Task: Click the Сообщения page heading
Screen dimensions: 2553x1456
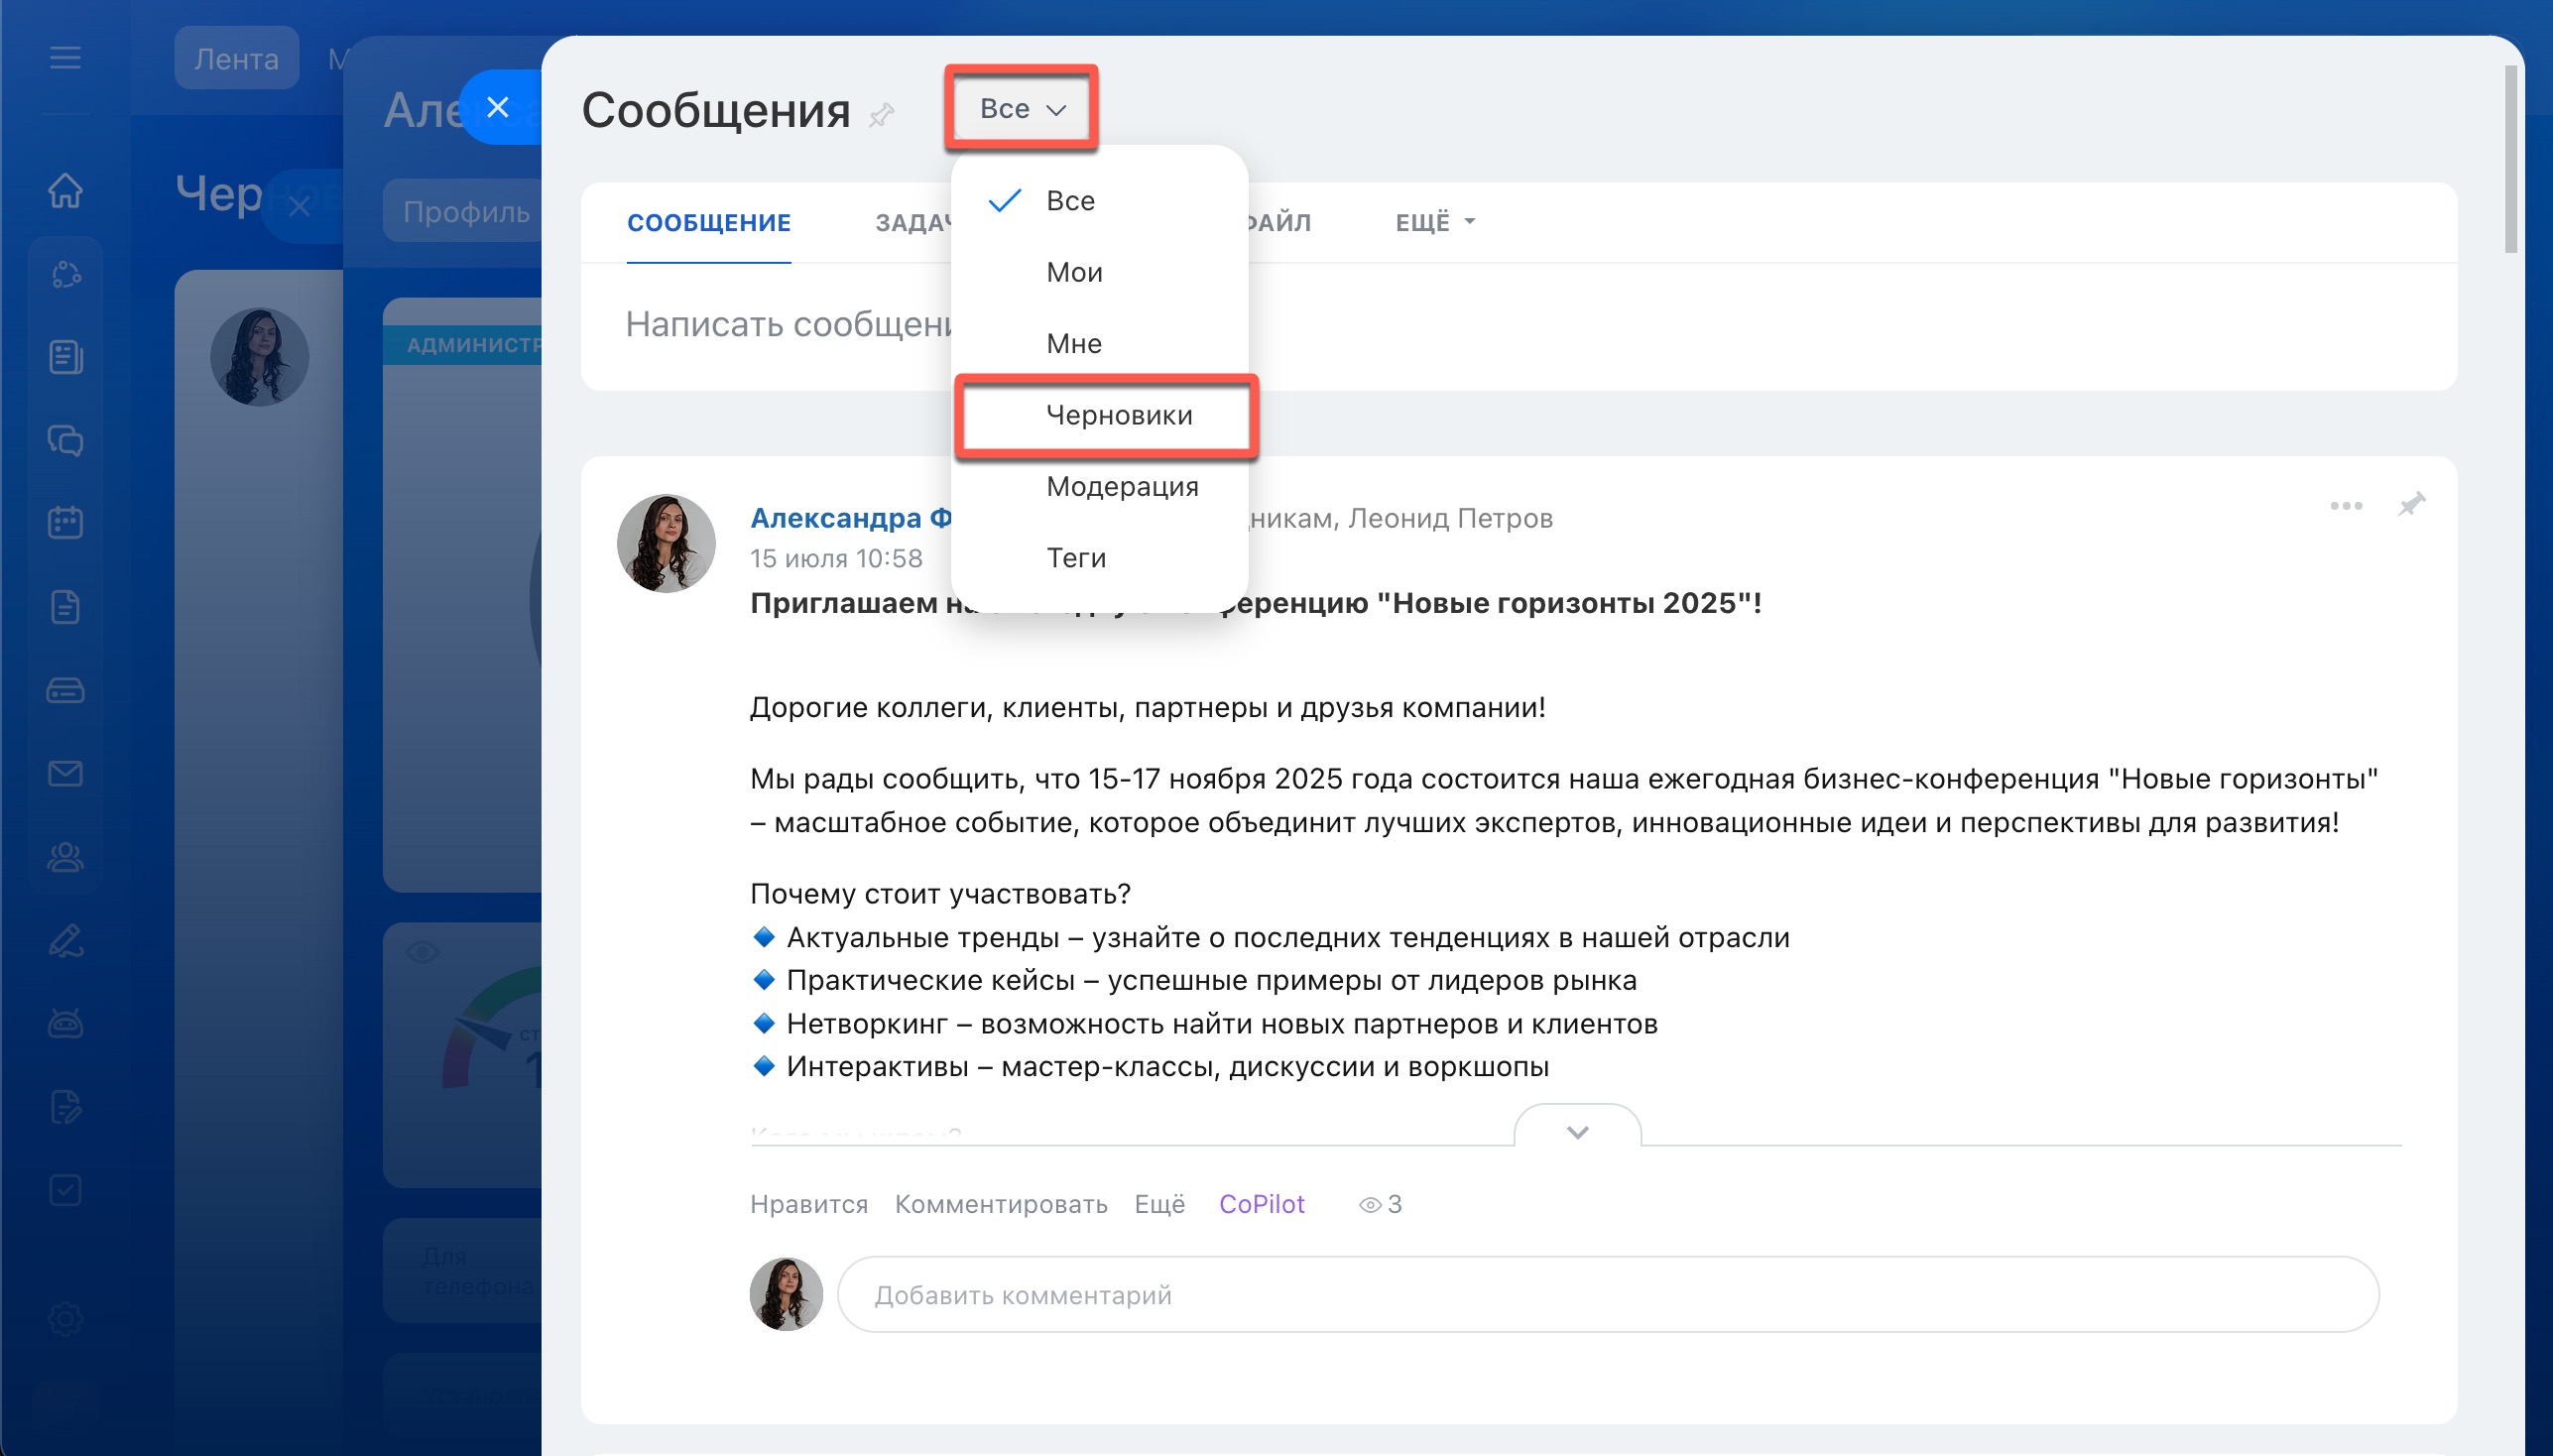Action: pos(716,110)
